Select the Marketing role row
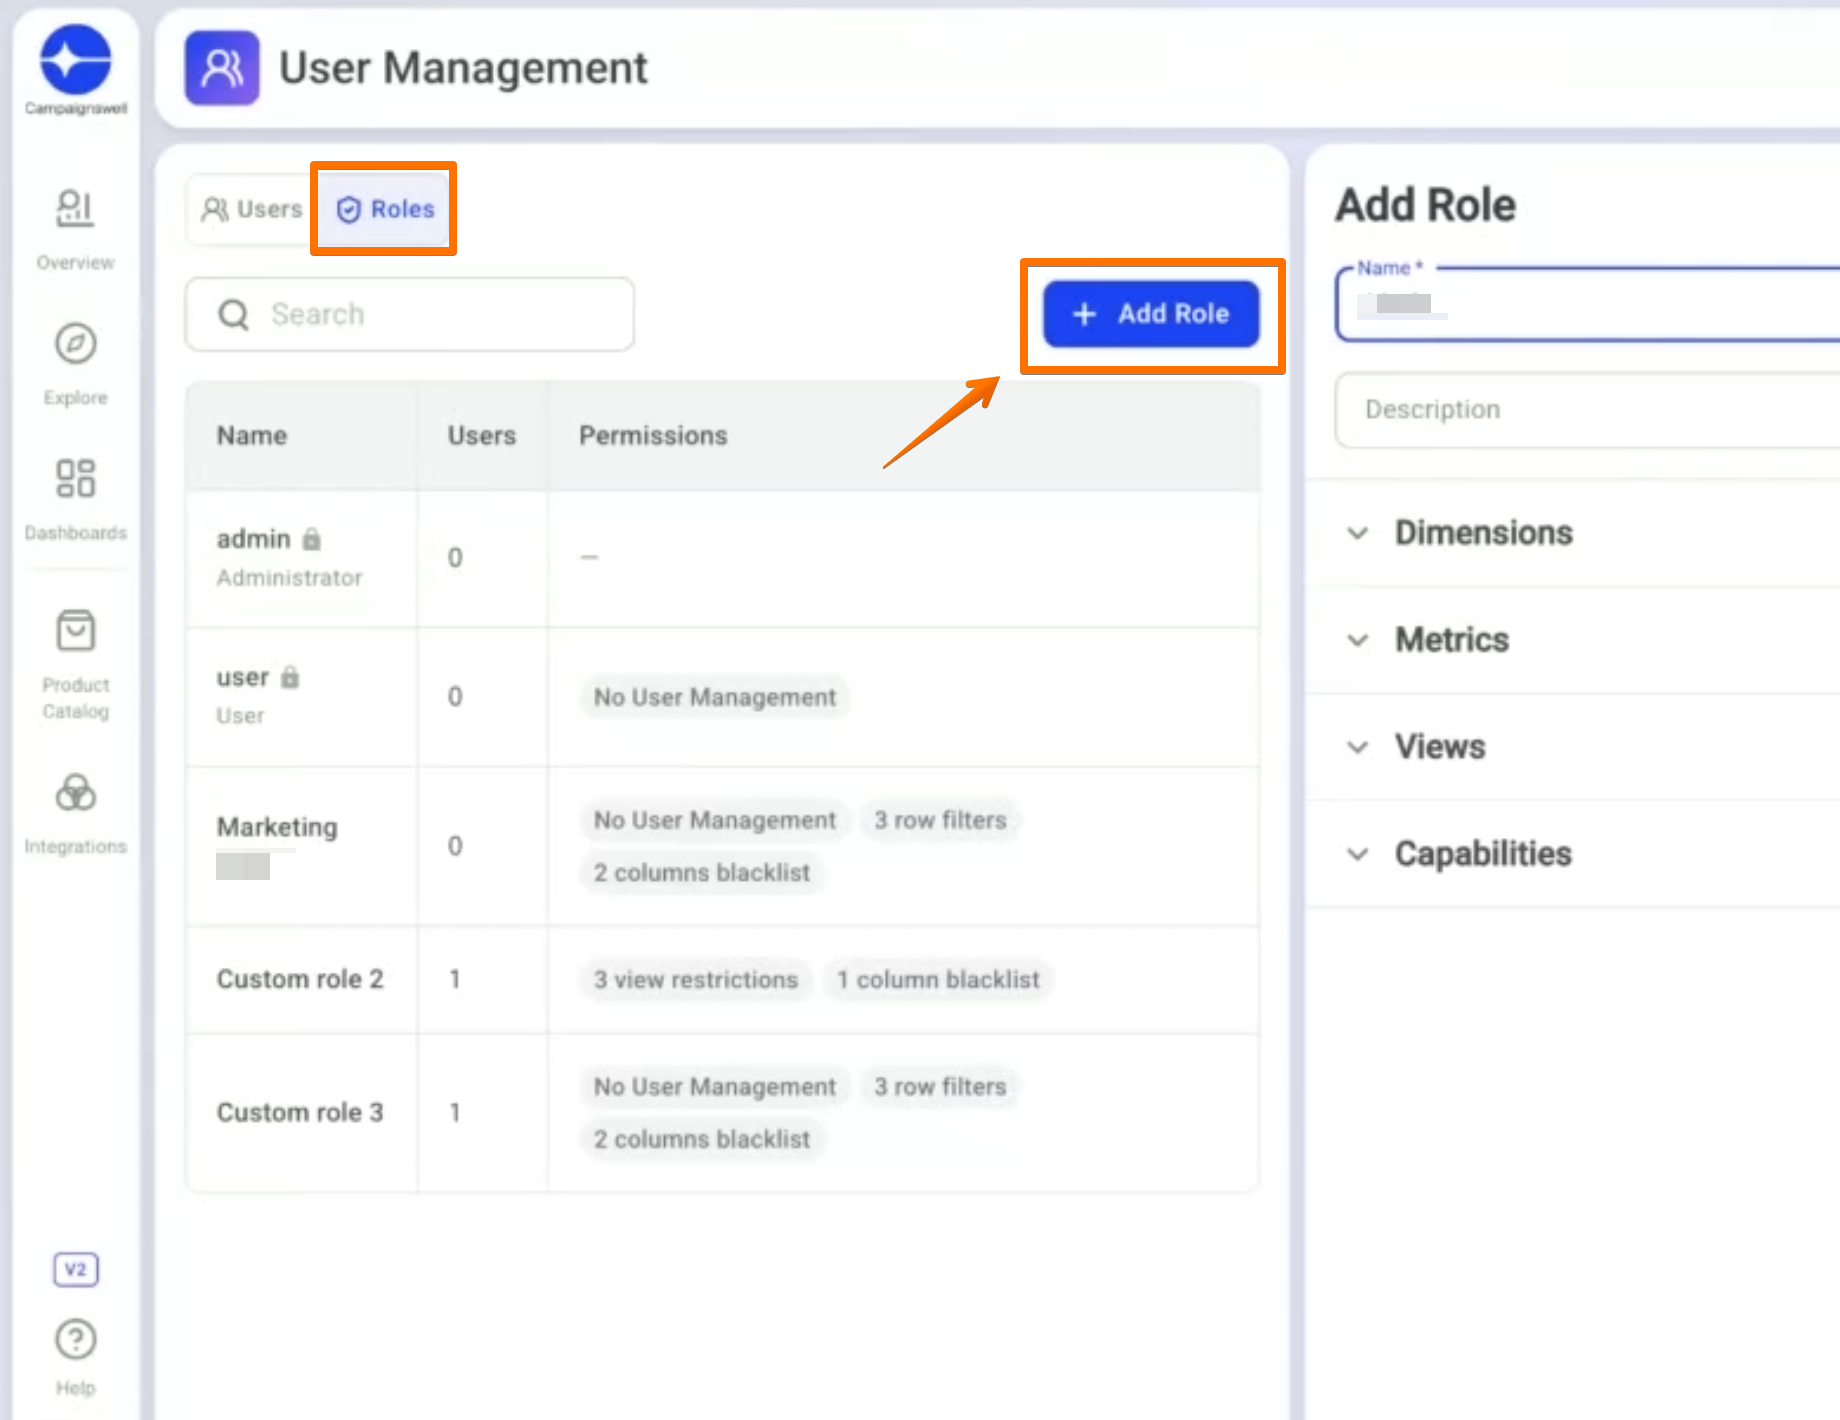This screenshot has height=1420, width=1840. pos(722,846)
